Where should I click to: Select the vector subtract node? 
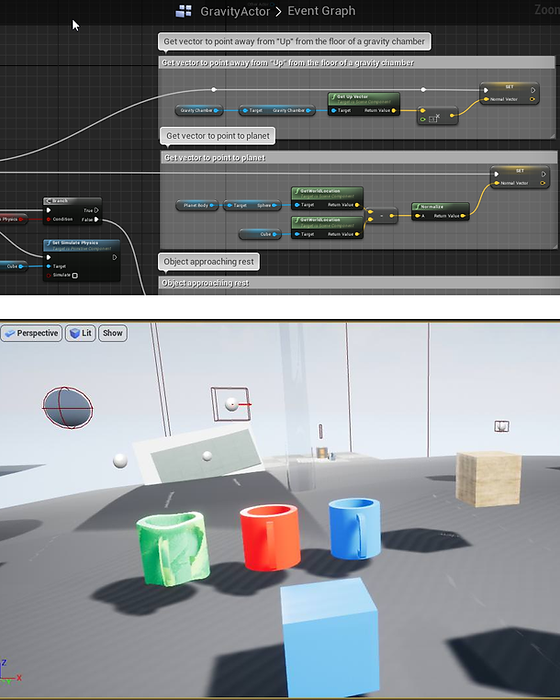[381, 216]
